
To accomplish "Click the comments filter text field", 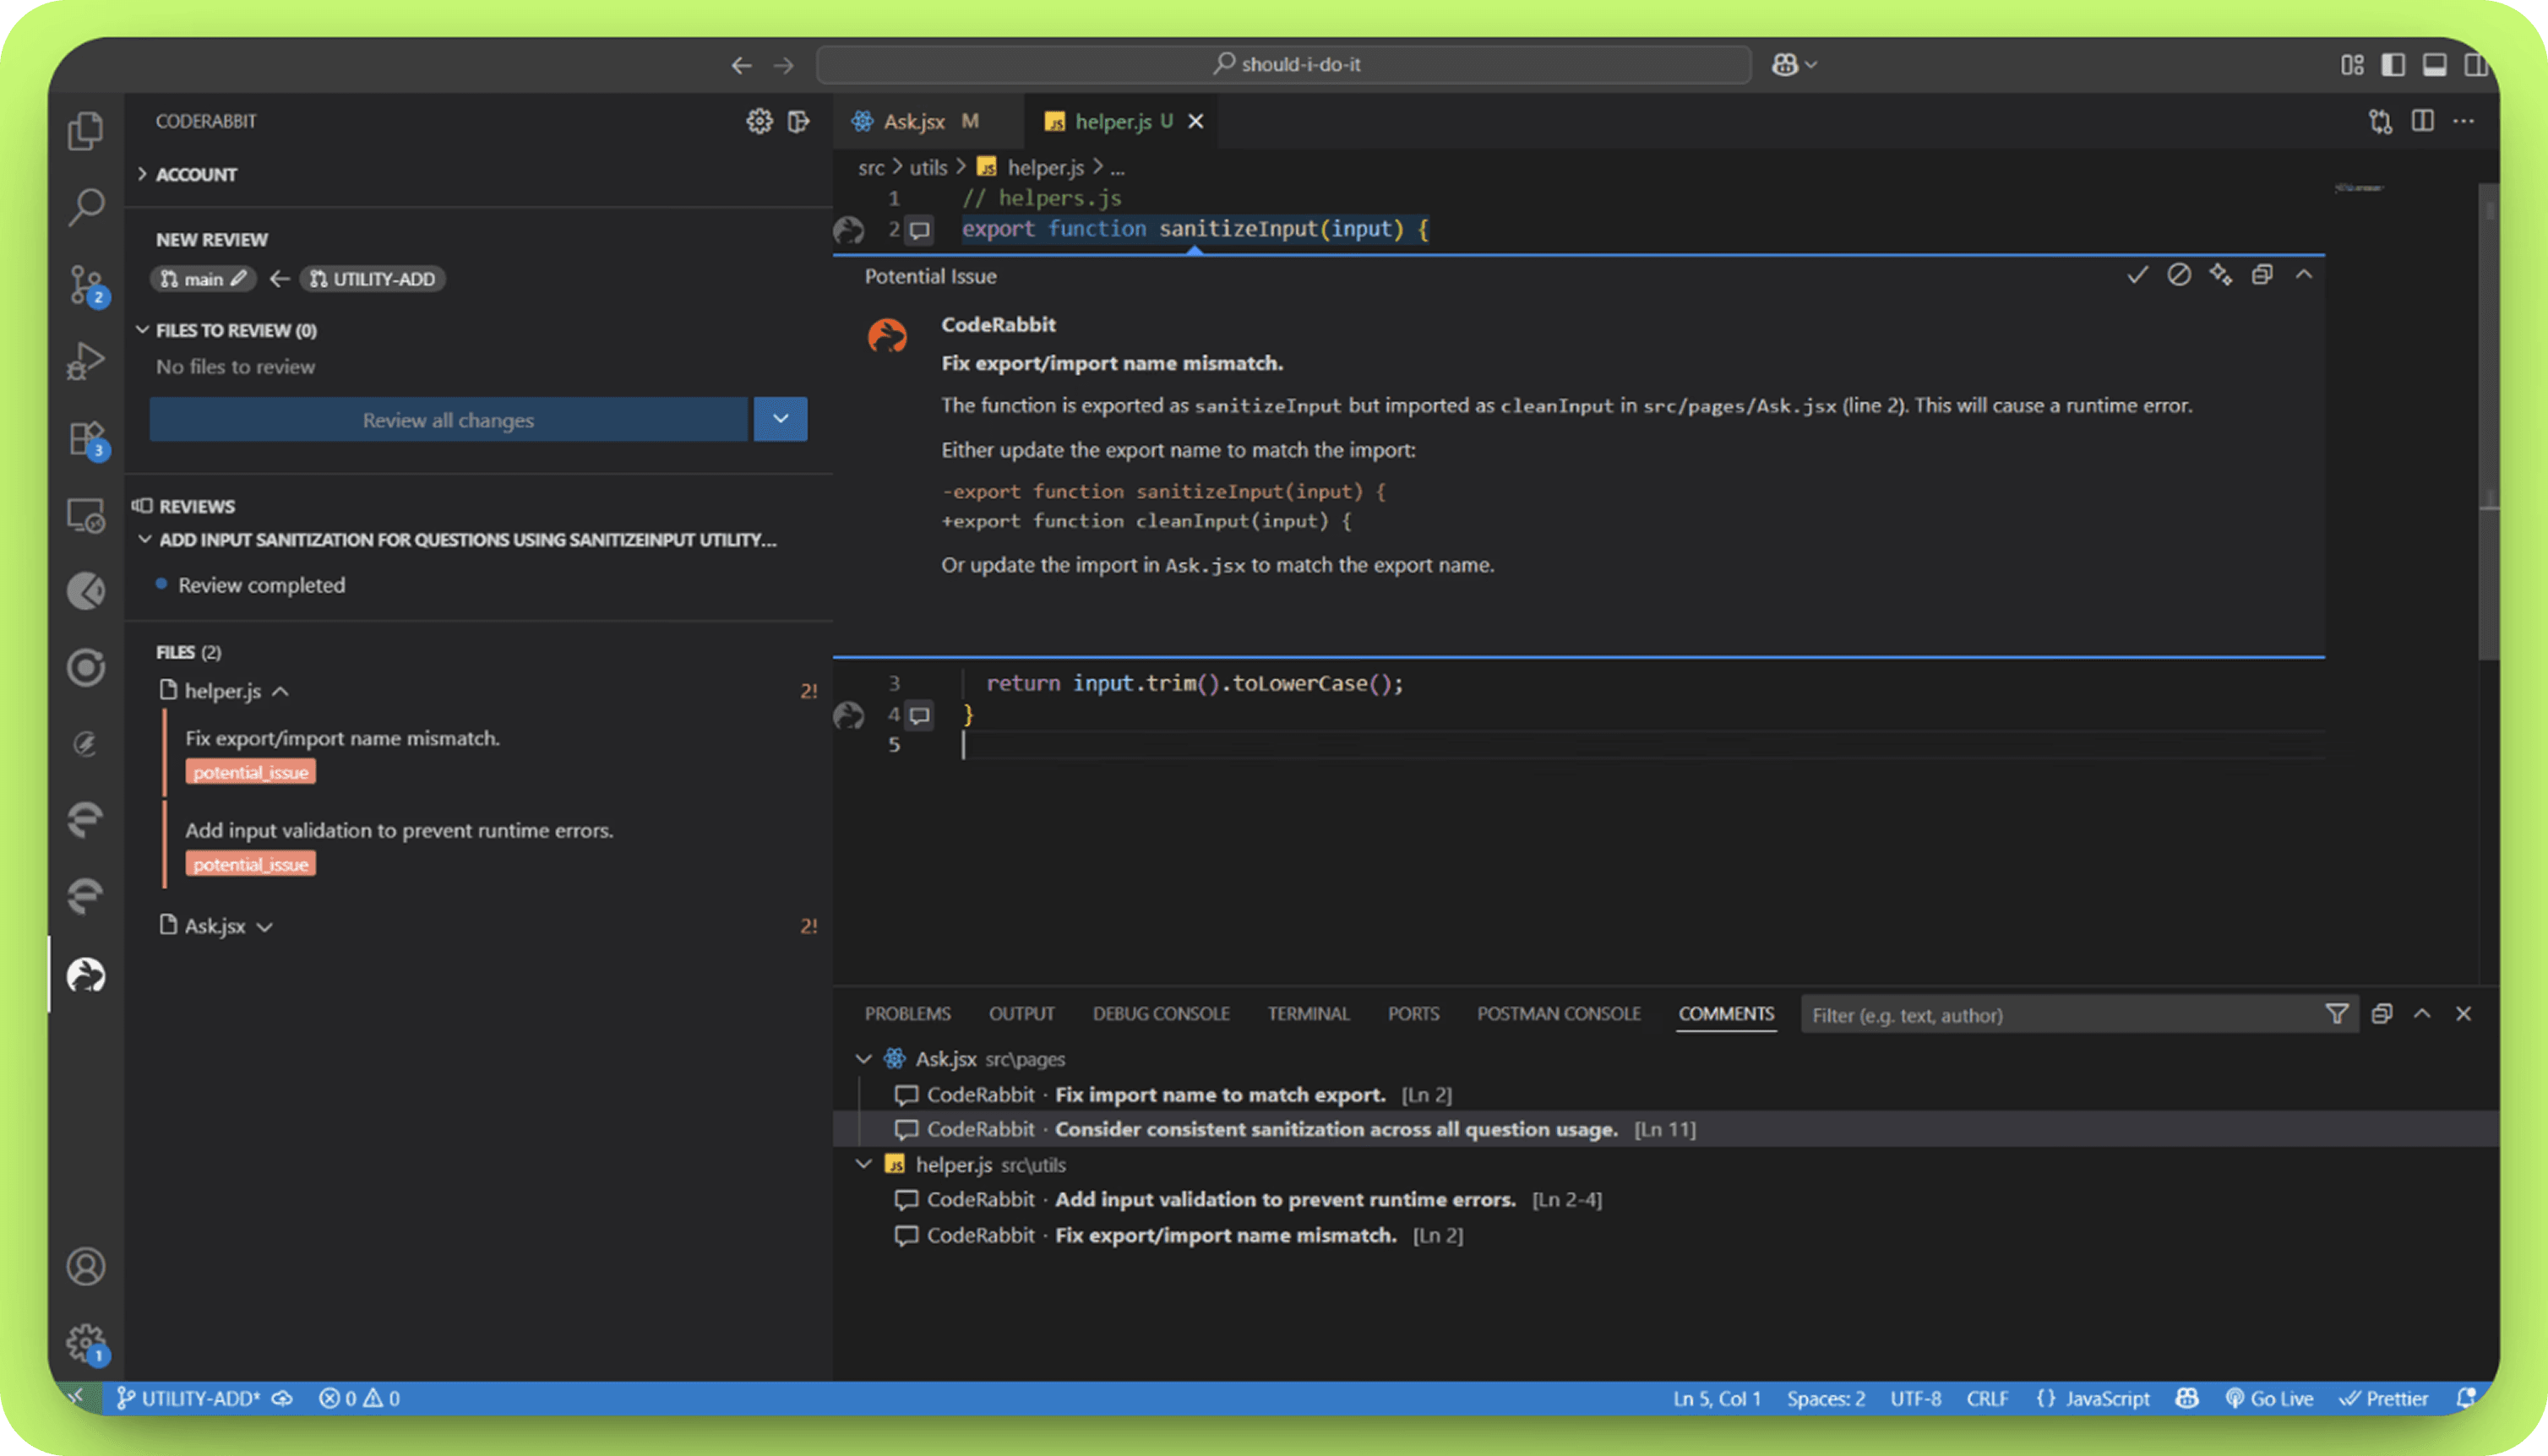I will (2060, 1015).
